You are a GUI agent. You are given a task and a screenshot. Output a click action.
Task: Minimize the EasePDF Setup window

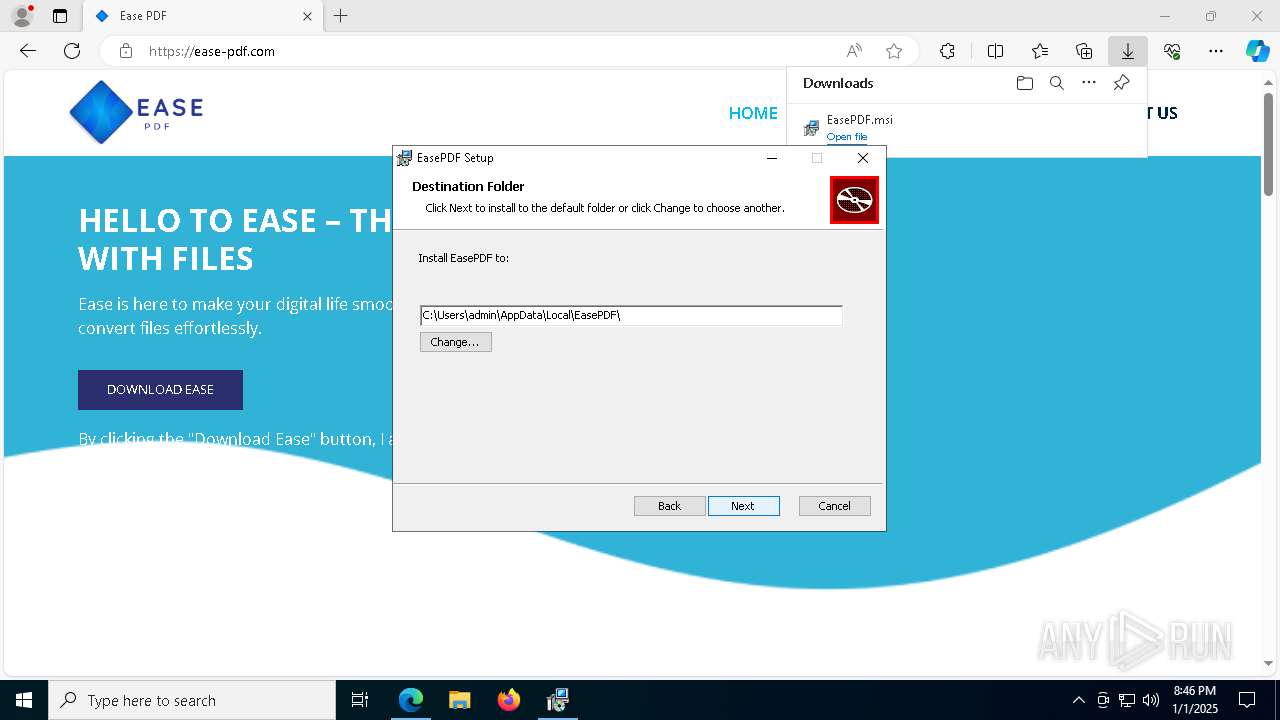point(772,158)
